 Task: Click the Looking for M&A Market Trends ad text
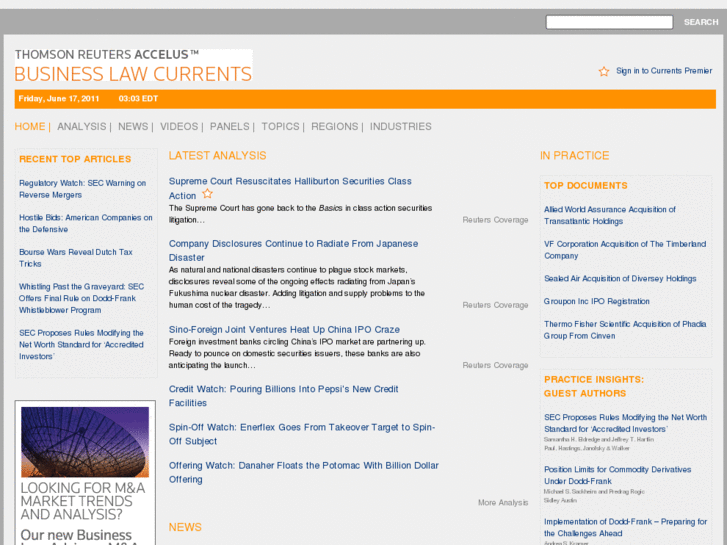(x=83, y=501)
